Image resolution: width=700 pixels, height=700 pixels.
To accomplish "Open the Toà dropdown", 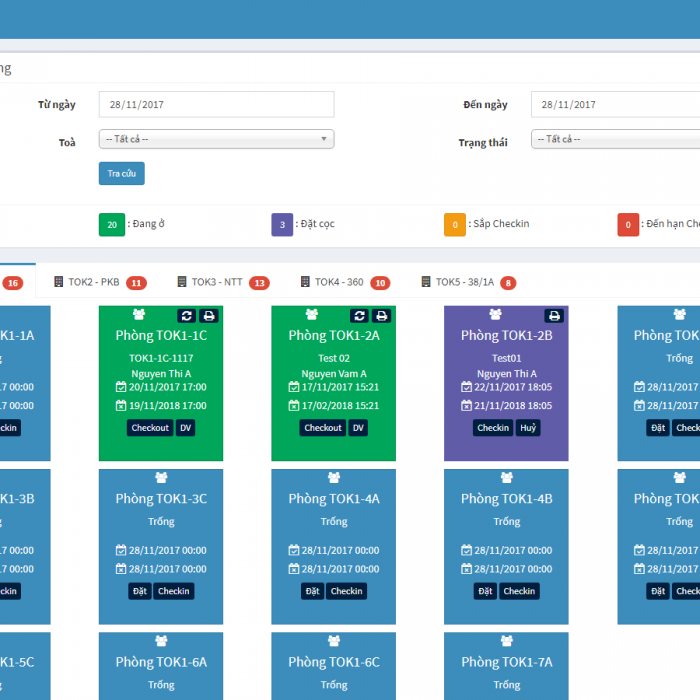I will [216, 139].
